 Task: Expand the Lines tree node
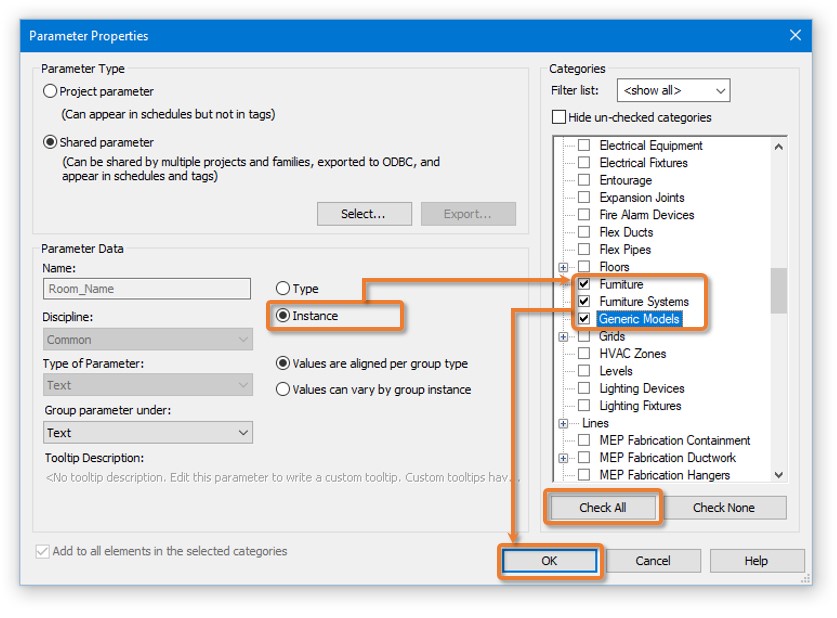tap(563, 423)
